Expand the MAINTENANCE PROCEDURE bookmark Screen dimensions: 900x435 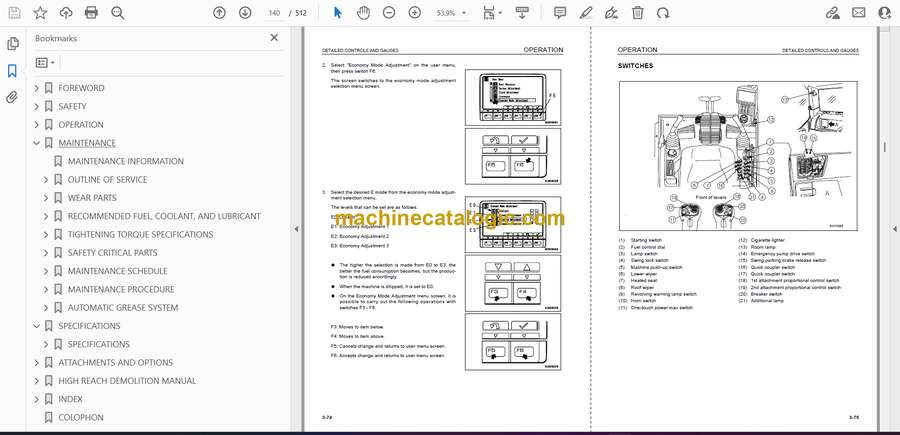(46, 289)
